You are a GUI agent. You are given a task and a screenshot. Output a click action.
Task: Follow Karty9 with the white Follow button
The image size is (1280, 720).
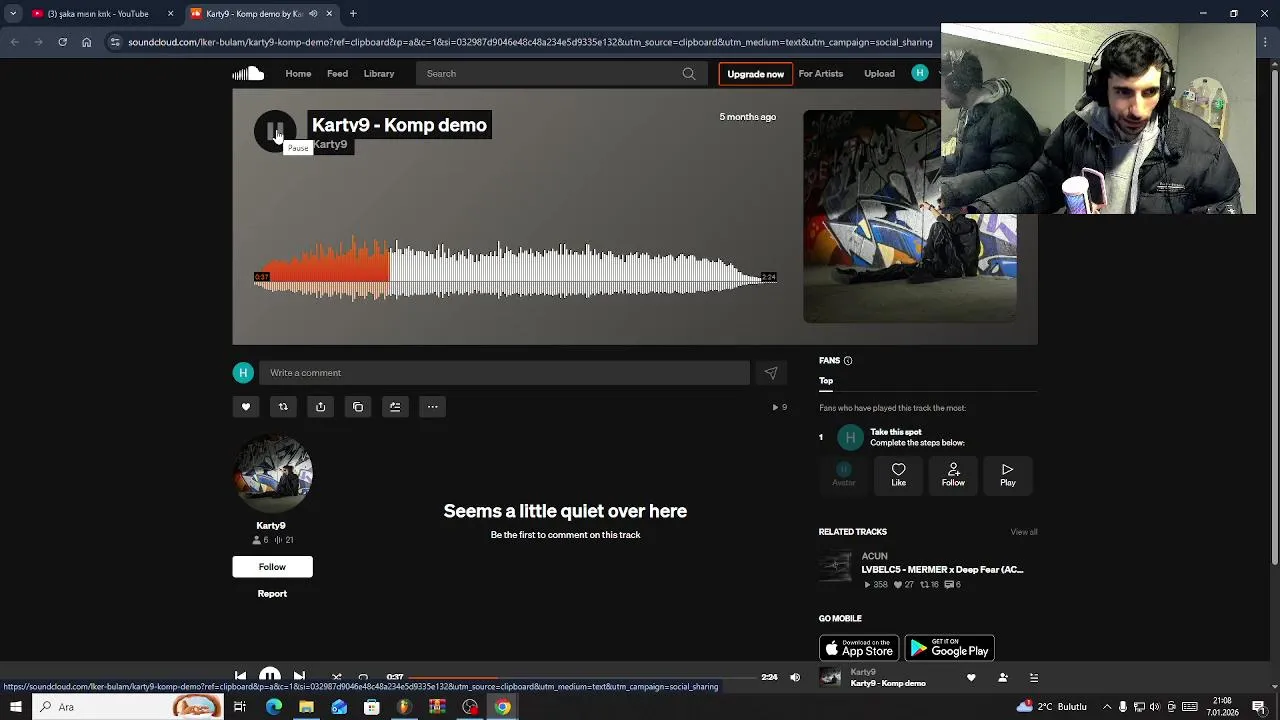[272, 567]
